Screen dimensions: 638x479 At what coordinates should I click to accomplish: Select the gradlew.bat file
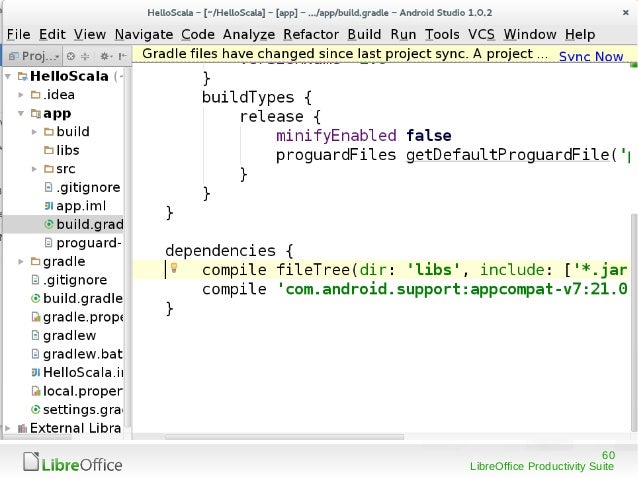click(83, 354)
